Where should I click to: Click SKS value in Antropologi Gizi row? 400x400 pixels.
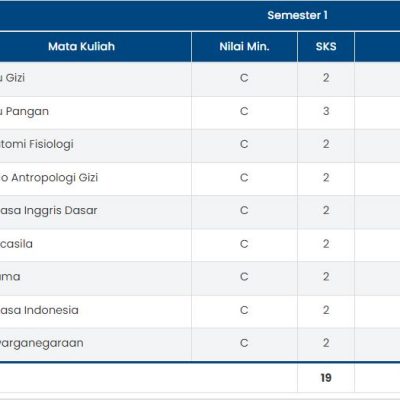pos(326,177)
